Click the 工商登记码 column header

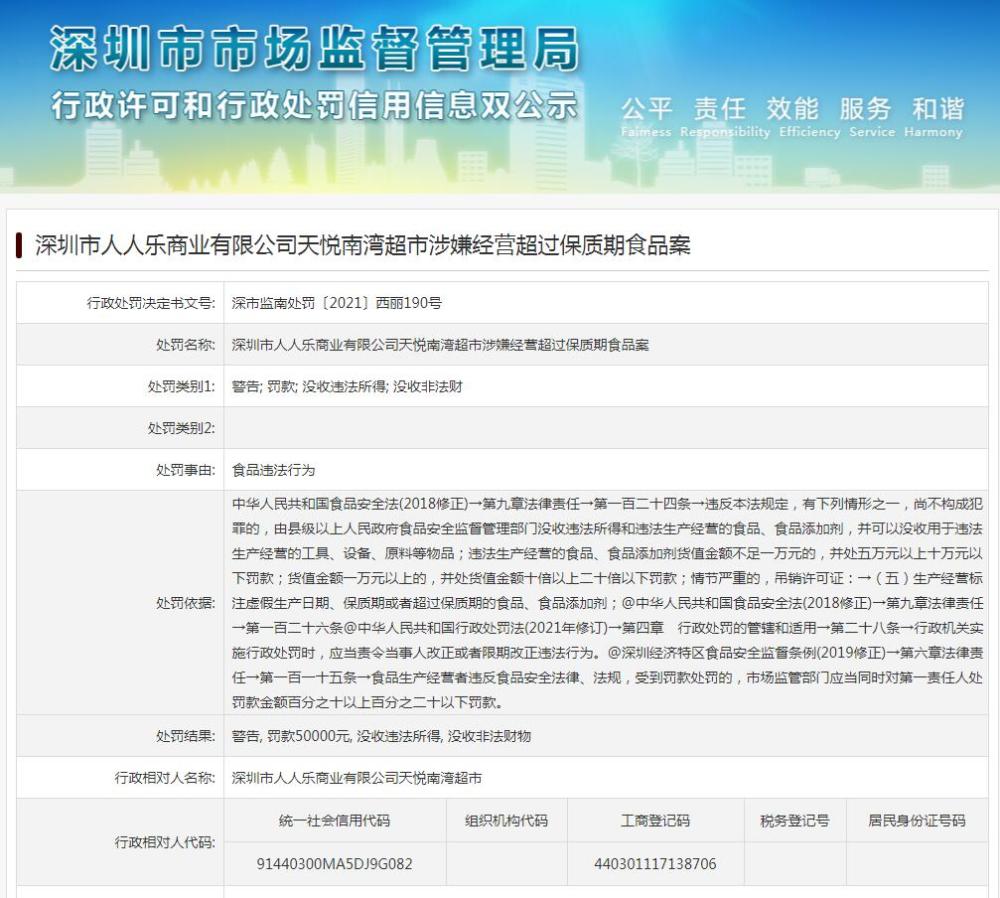pyautogui.click(x=655, y=821)
